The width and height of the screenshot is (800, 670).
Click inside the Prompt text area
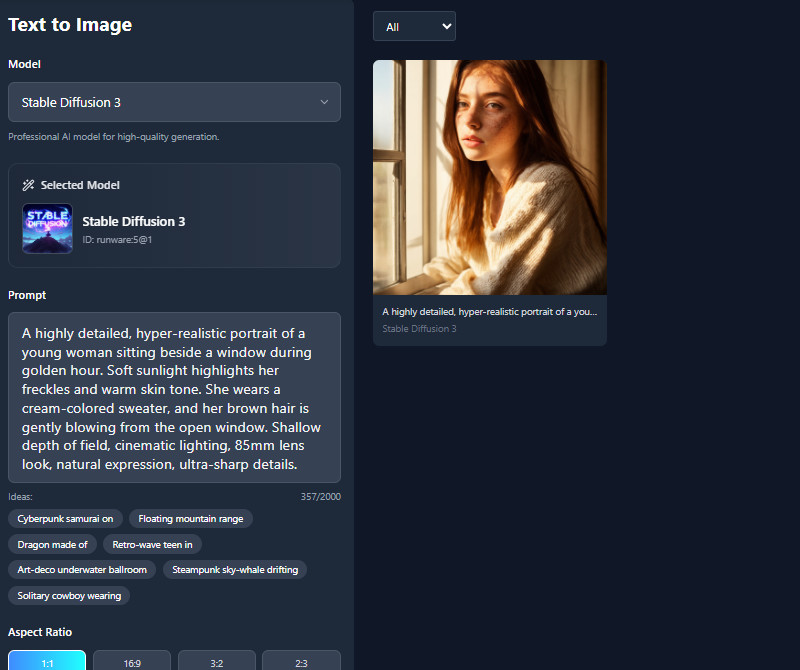tap(174, 398)
